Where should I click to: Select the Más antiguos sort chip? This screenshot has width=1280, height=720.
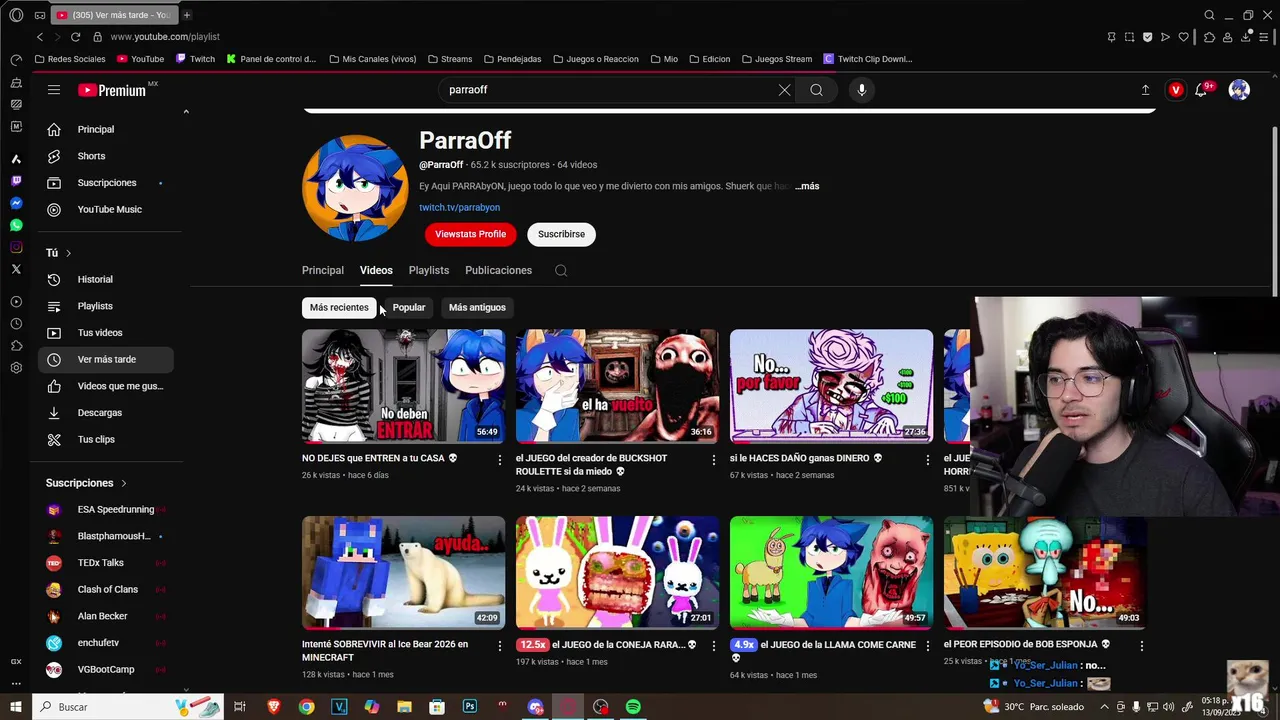(477, 307)
